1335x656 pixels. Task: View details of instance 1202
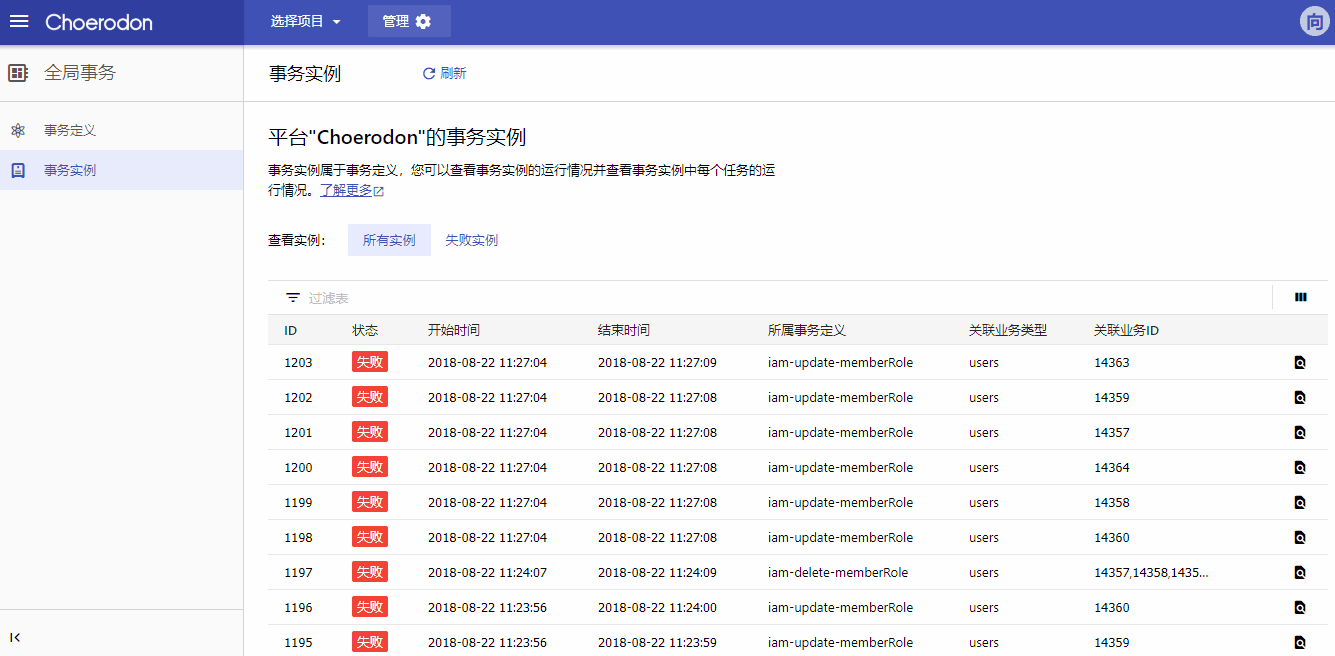click(x=1300, y=397)
